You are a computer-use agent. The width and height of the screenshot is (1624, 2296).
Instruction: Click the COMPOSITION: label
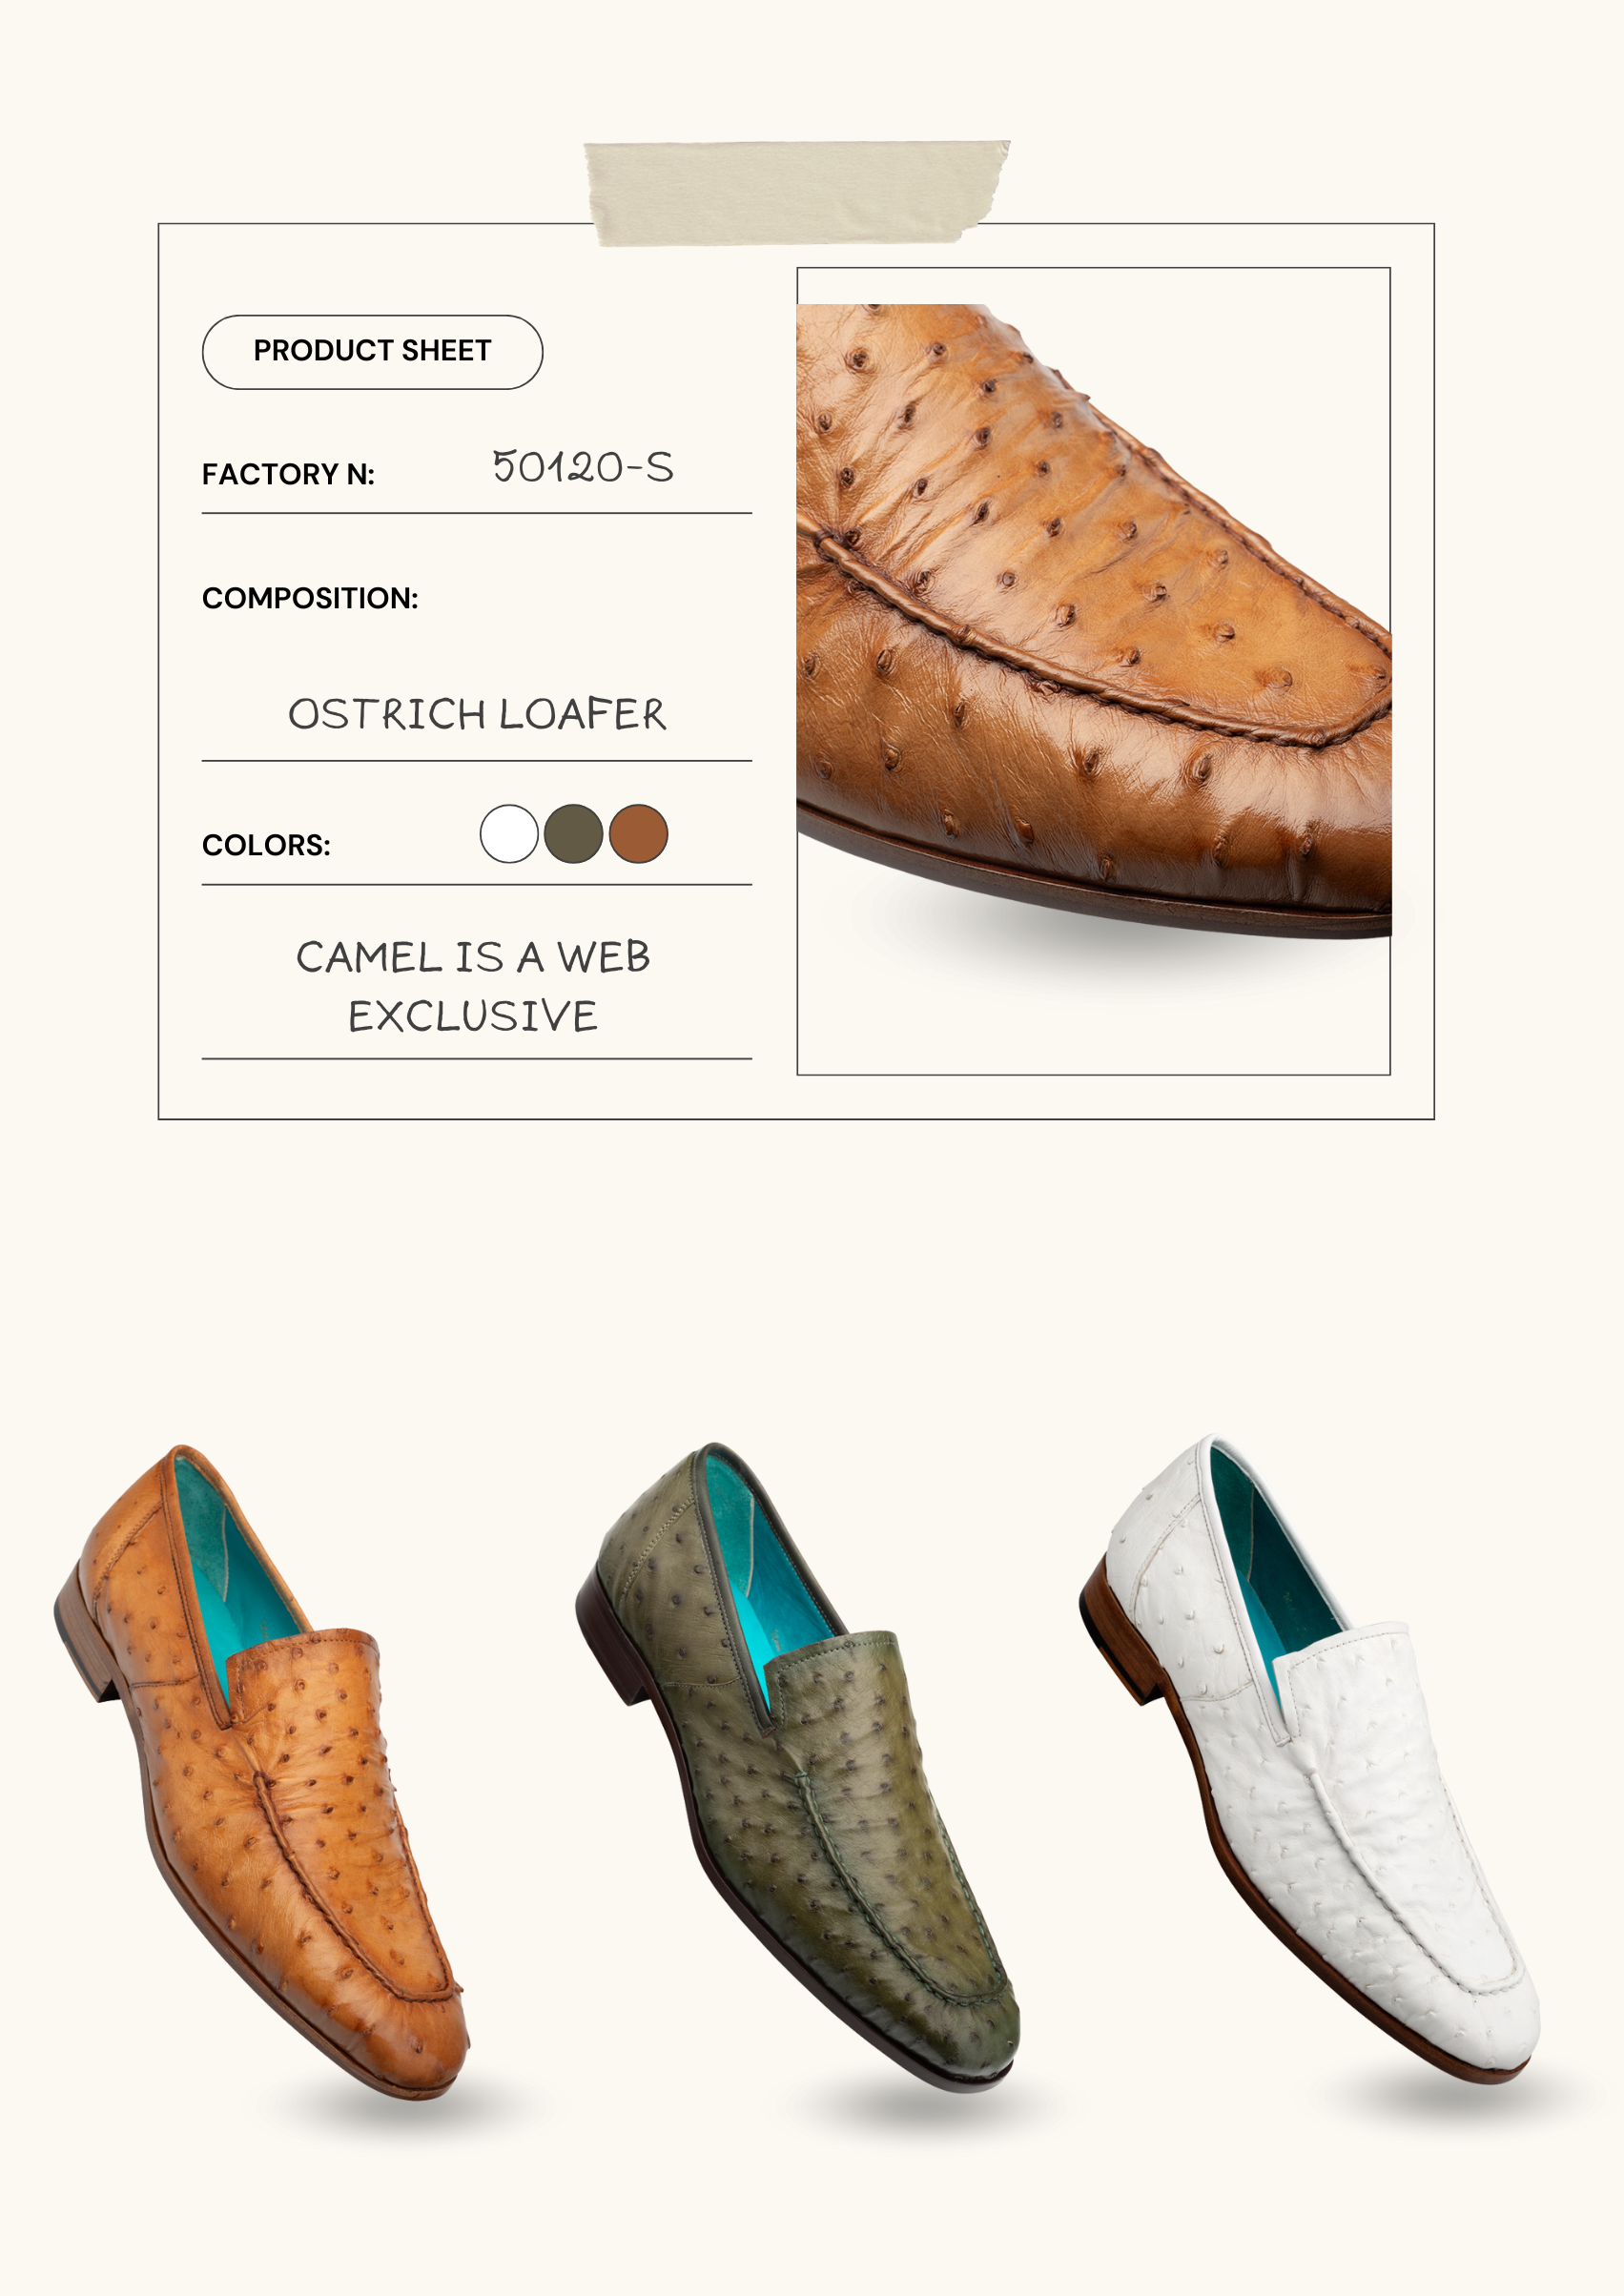[x=310, y=598]
